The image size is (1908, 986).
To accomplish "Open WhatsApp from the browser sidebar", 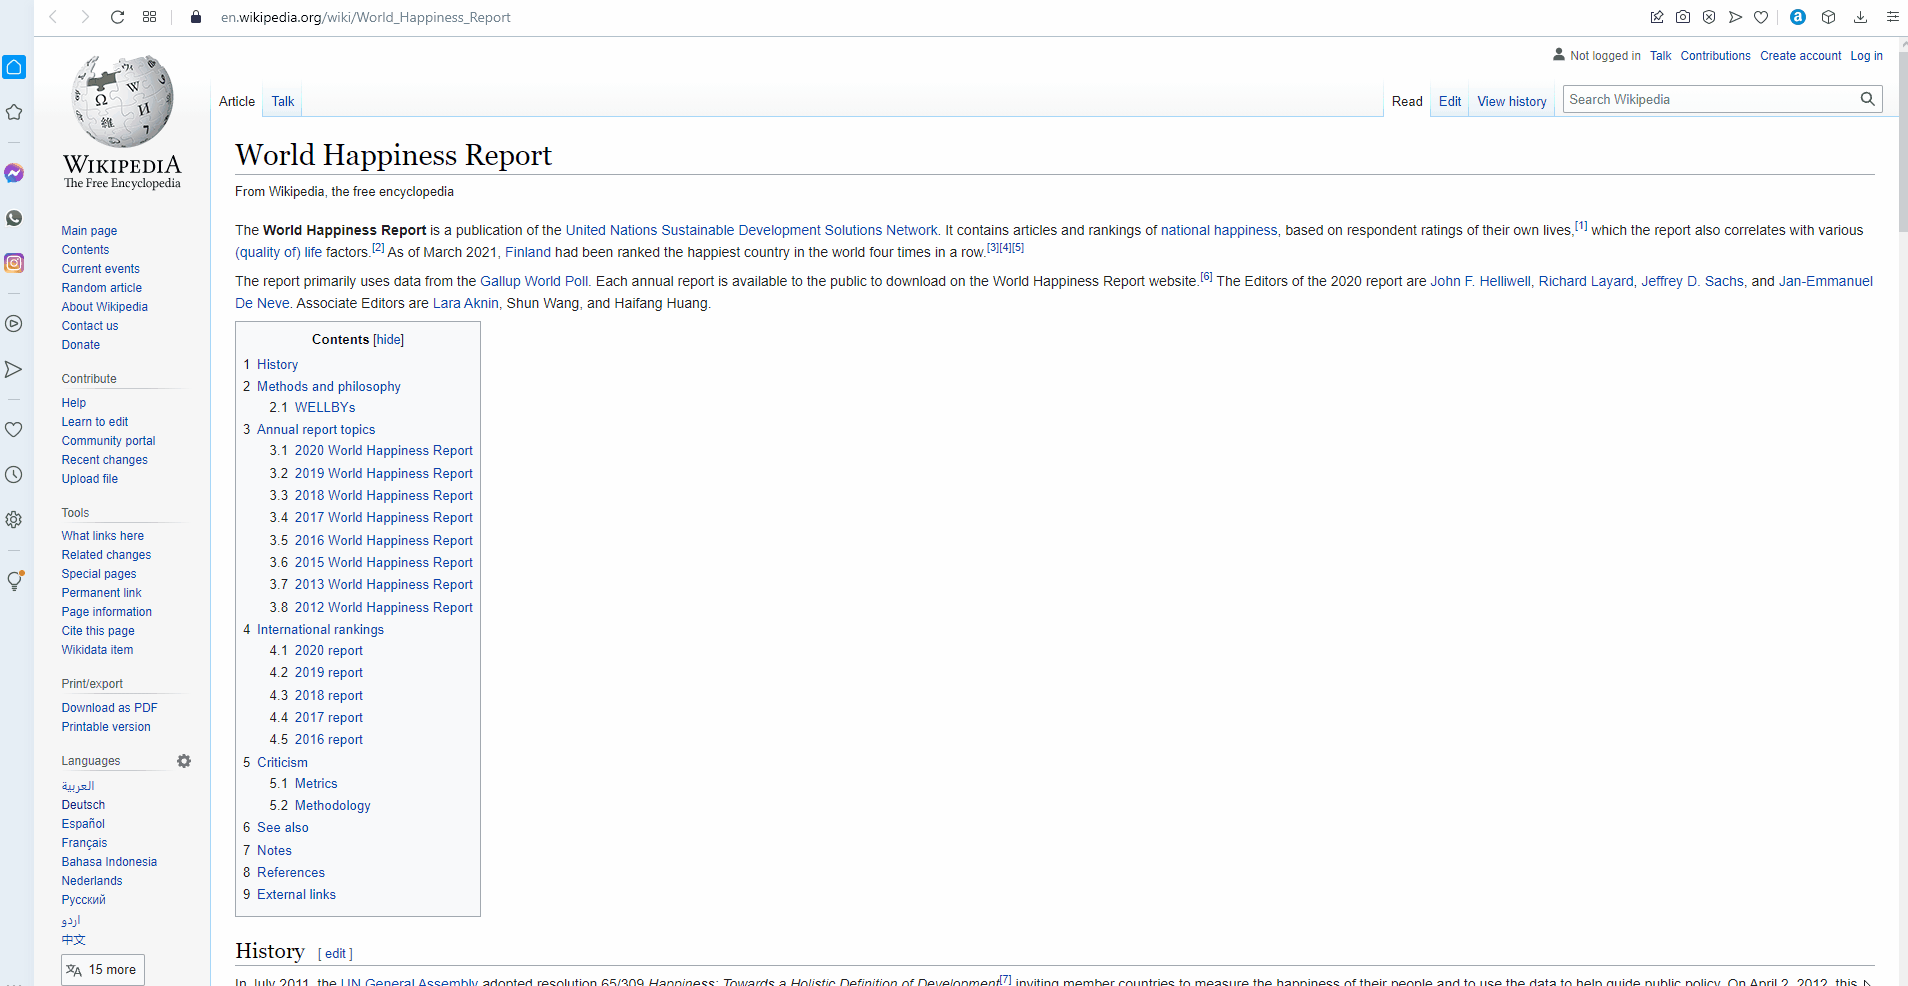I will tap(14, 218).
